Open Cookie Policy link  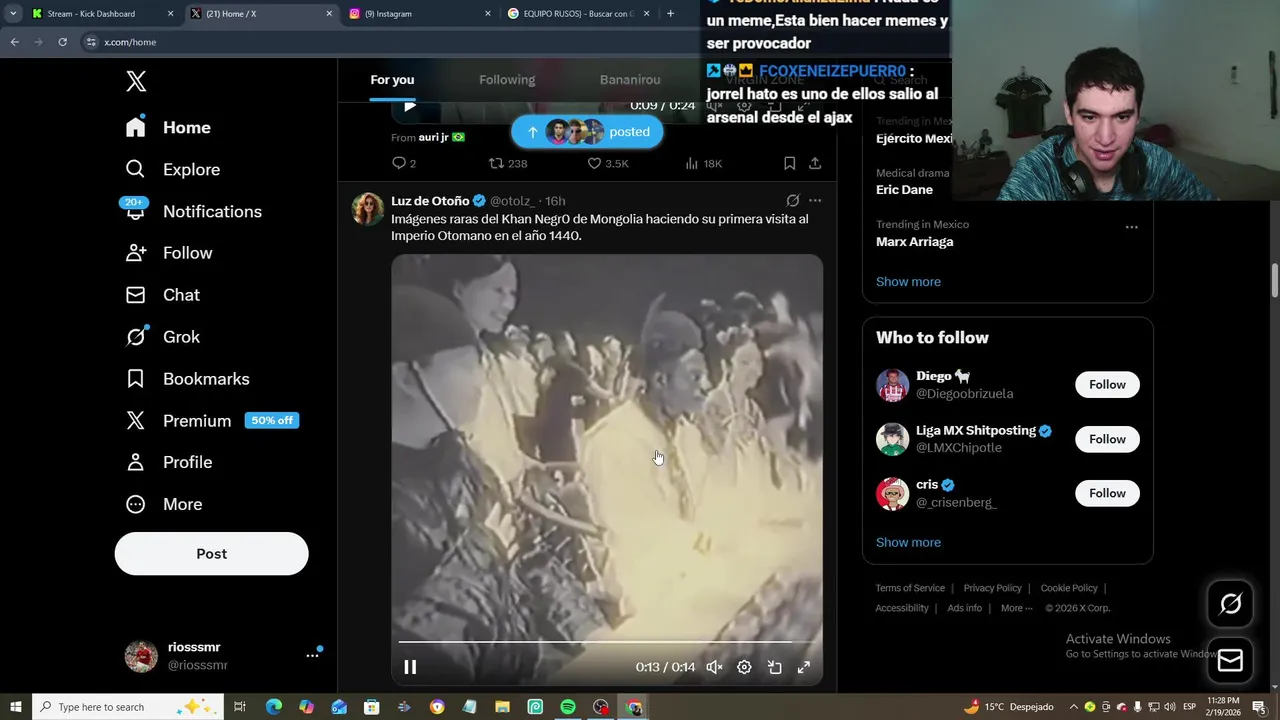pyautogui.click(x=1069, y=588)
